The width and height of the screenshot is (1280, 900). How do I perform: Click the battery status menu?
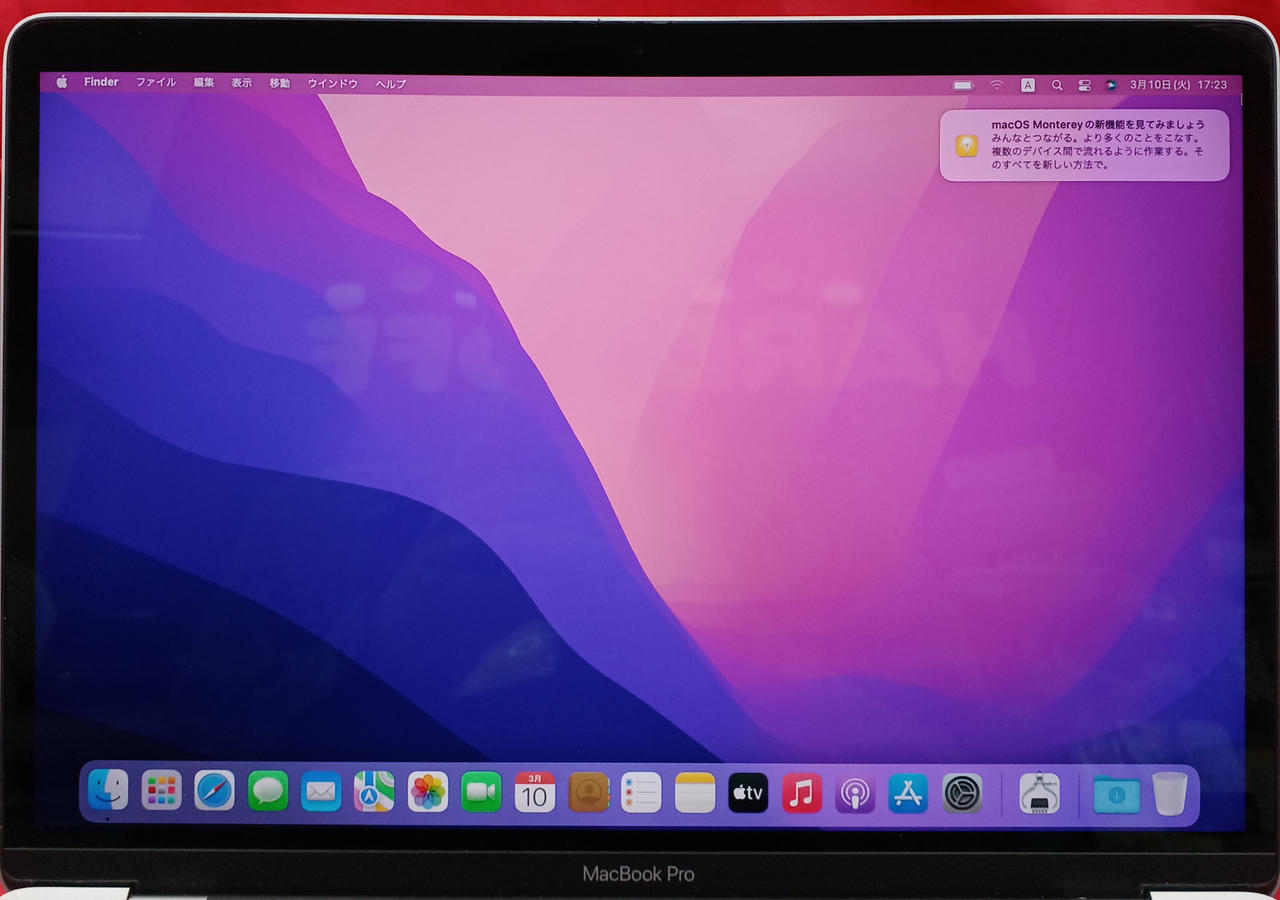[963, 85]
